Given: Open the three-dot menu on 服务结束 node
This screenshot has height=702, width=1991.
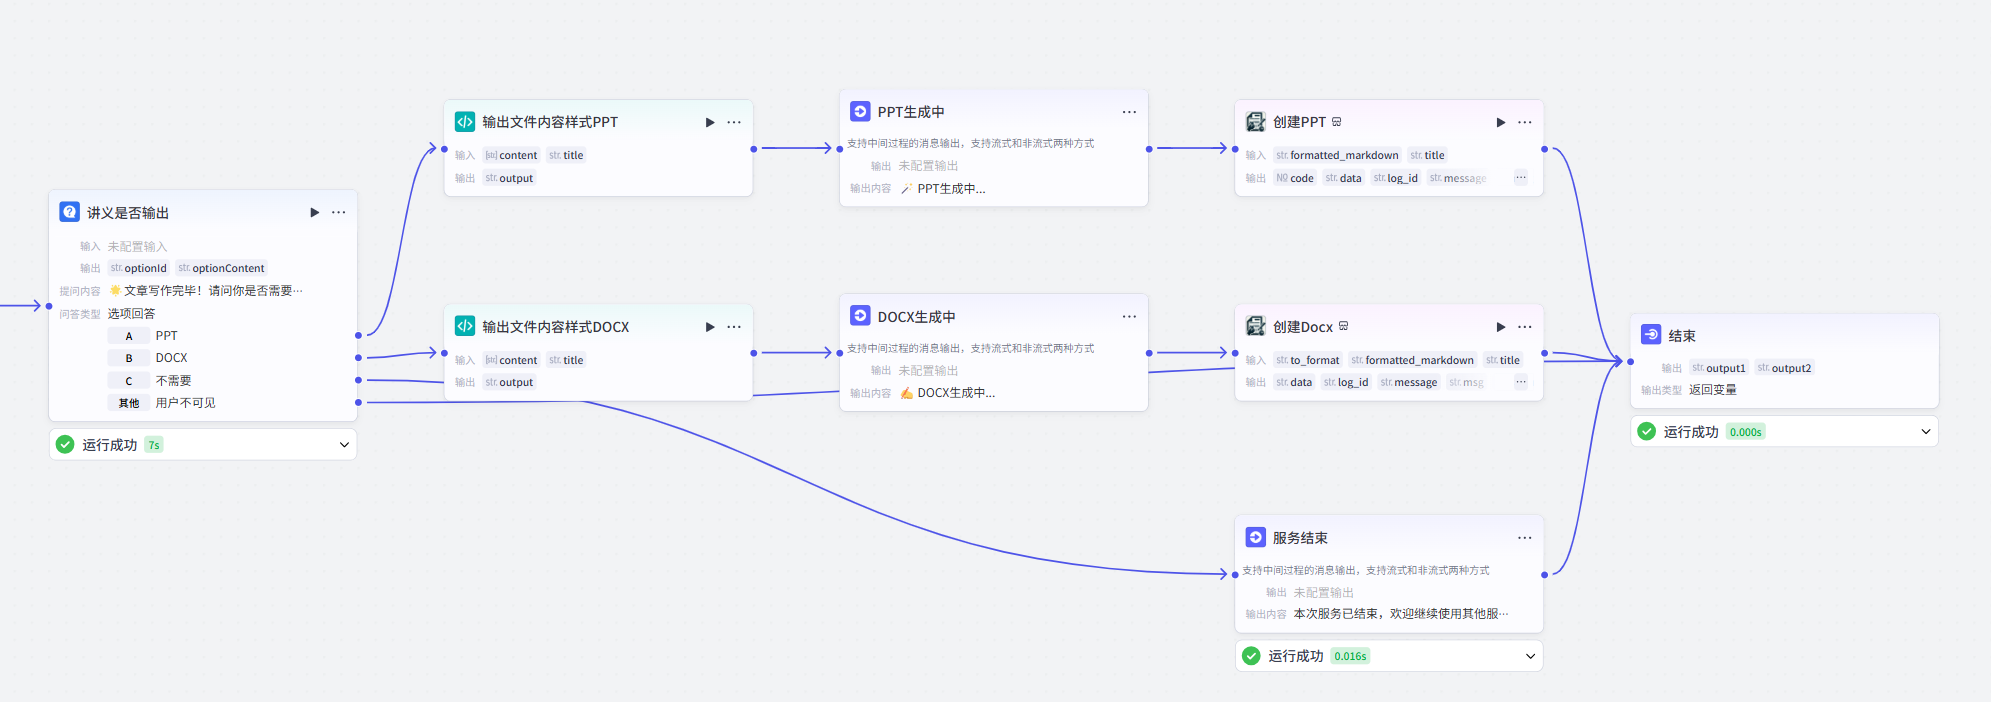Looking at the screenshot, I should [1524, 538].
